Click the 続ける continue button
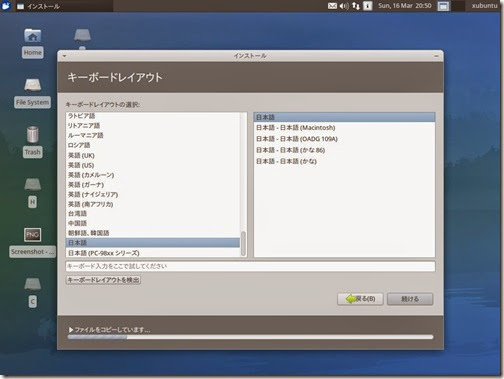Image resolution: width=504 pixels, height=379 pixels. click(x=410, y=299)
